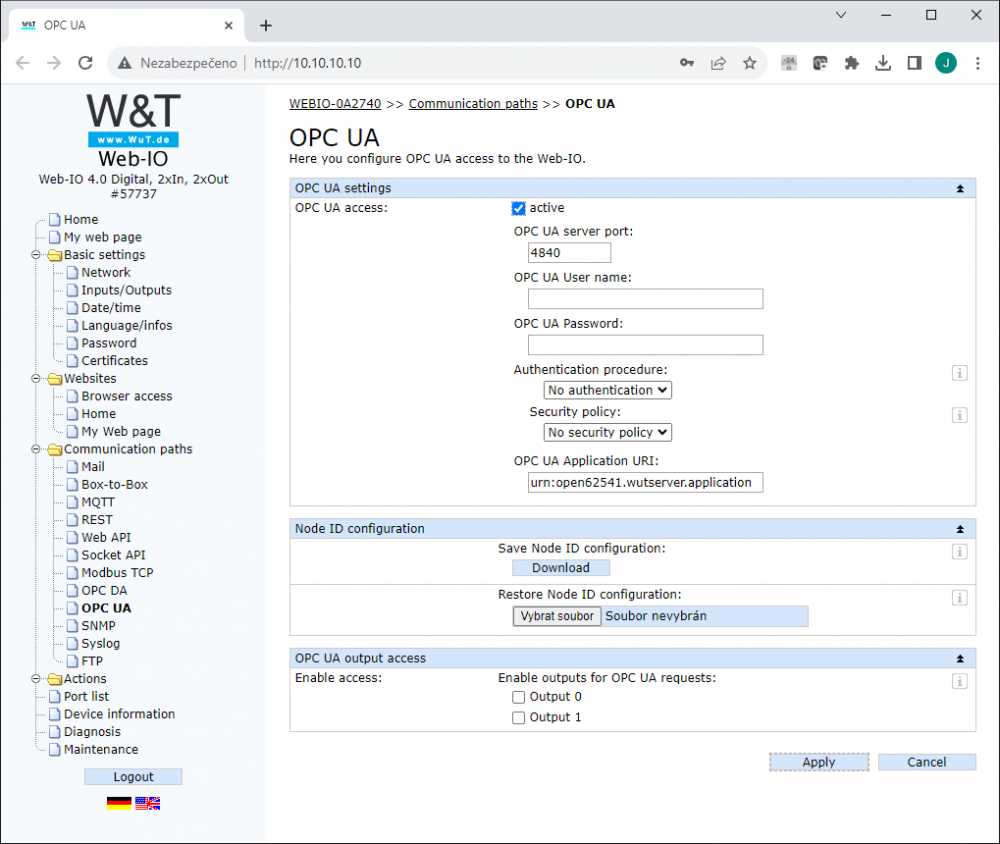Open the Chrome three-dot menu
The image size is (1000, 844).
977,63
